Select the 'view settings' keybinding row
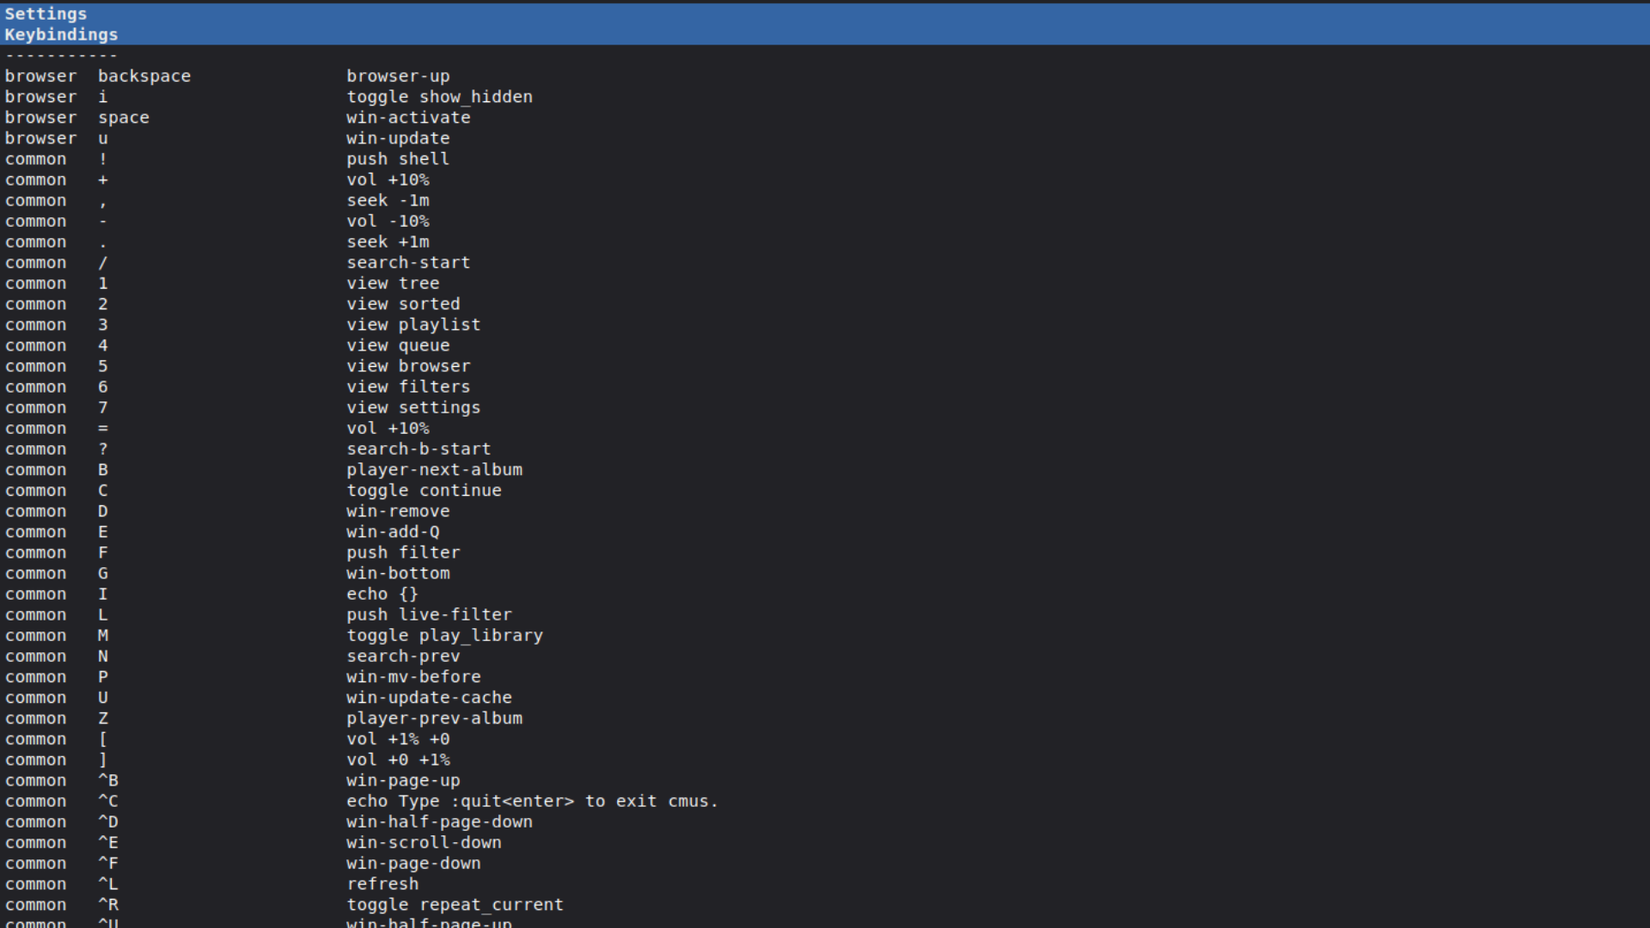The width and height of the screenshot is (1650, 928). pyautogui.click(x=825, y=407)
